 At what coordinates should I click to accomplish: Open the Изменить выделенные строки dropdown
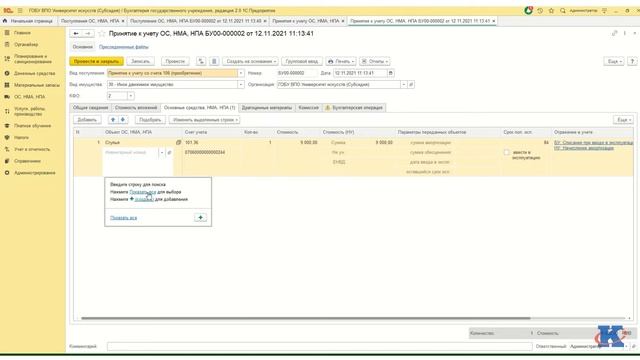204,120
